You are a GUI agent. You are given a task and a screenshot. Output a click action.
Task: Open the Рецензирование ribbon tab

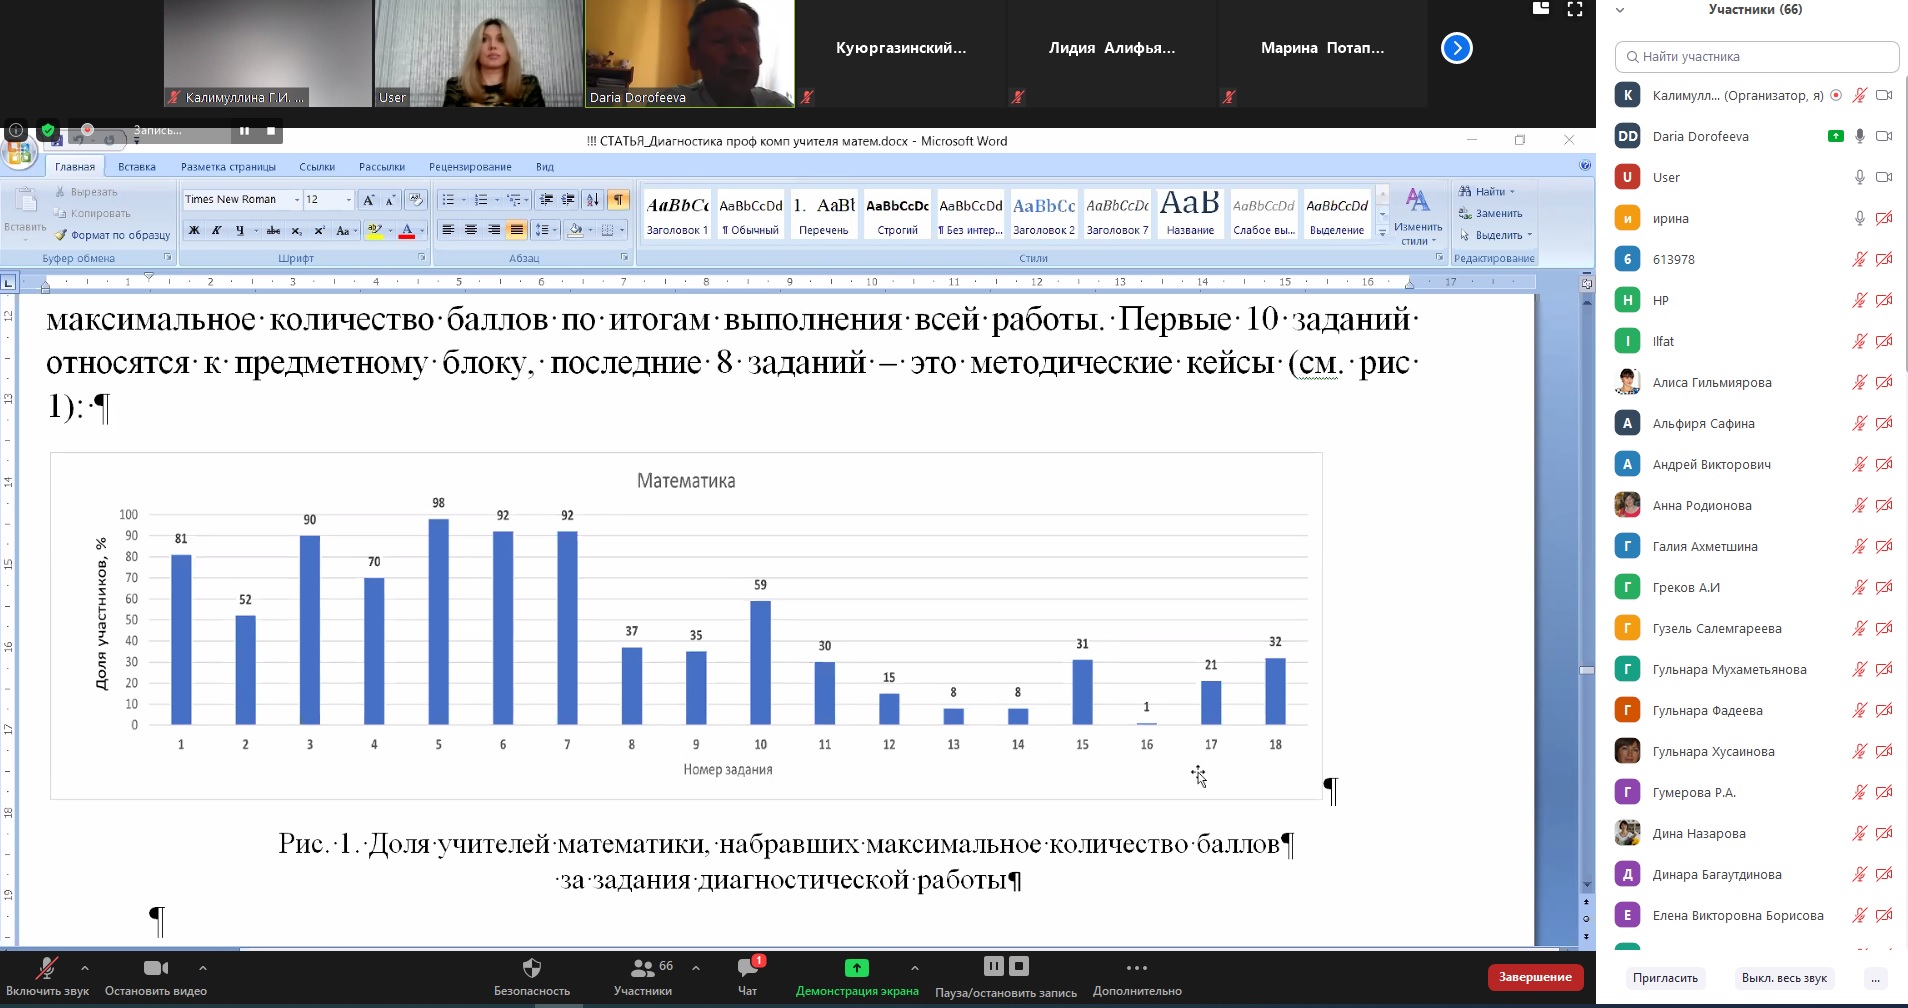point(470,167)
